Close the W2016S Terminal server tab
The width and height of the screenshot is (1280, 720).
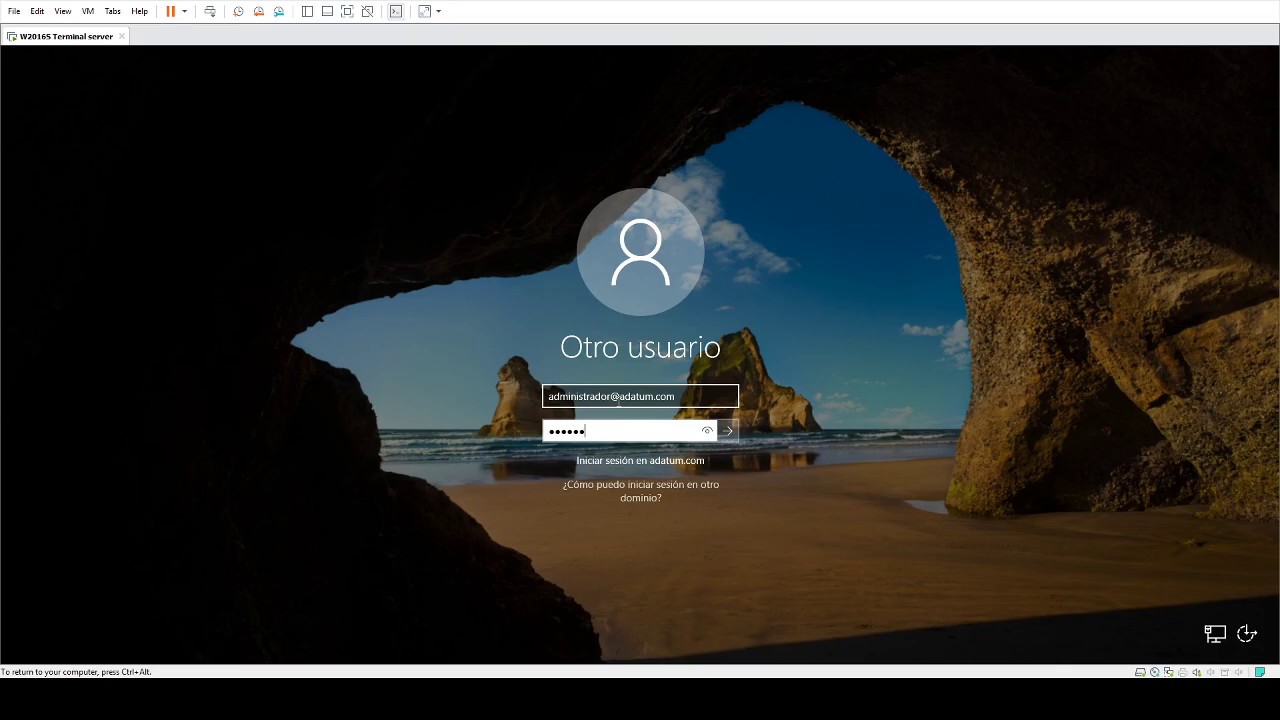122,36
